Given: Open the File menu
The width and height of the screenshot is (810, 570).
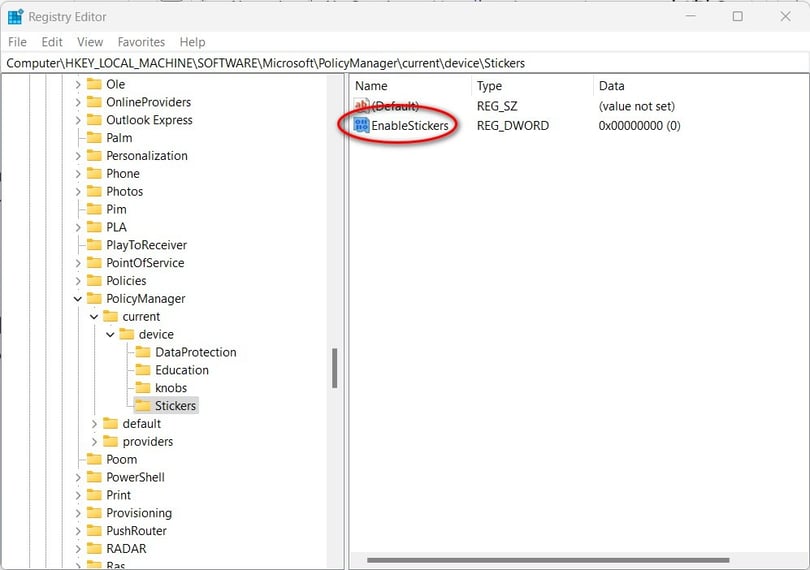Looking at the screenshot, I should [x=18, y=42].
